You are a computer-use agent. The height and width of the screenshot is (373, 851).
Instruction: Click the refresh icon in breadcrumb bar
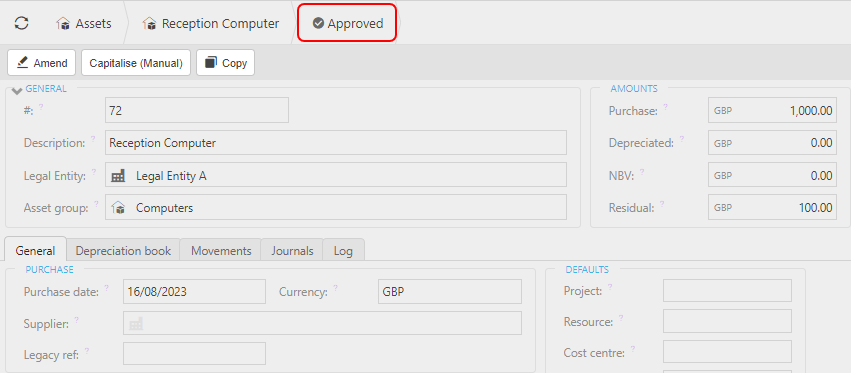point(21,23)
